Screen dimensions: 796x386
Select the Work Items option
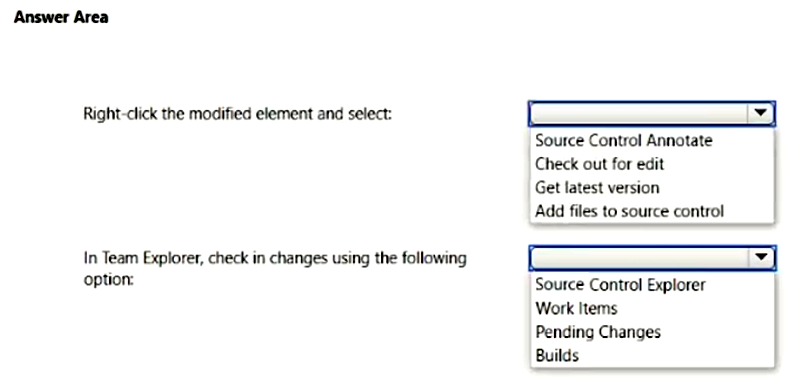coord(576,308)
